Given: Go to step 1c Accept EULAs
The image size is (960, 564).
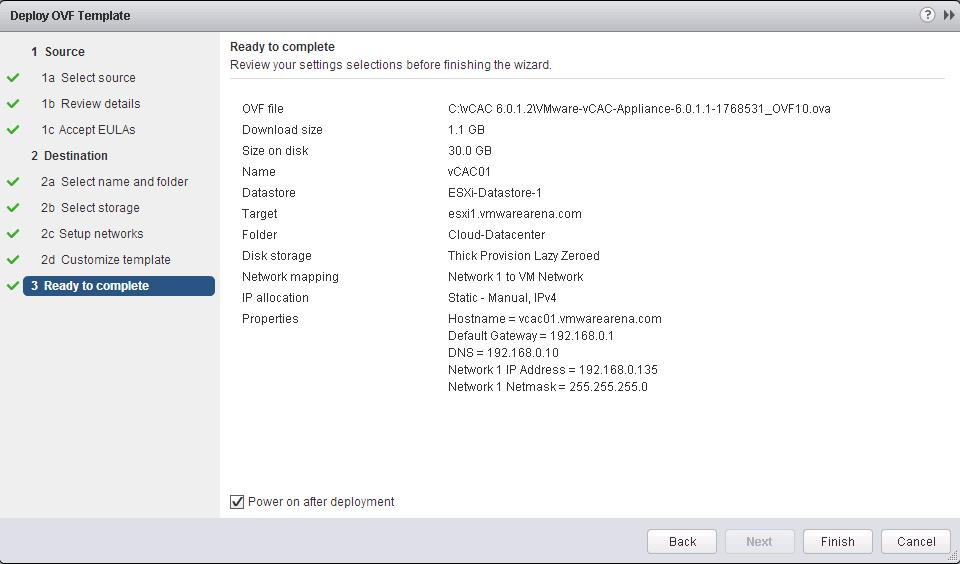Looking at the screenshot, I should (x=88, y=130).
